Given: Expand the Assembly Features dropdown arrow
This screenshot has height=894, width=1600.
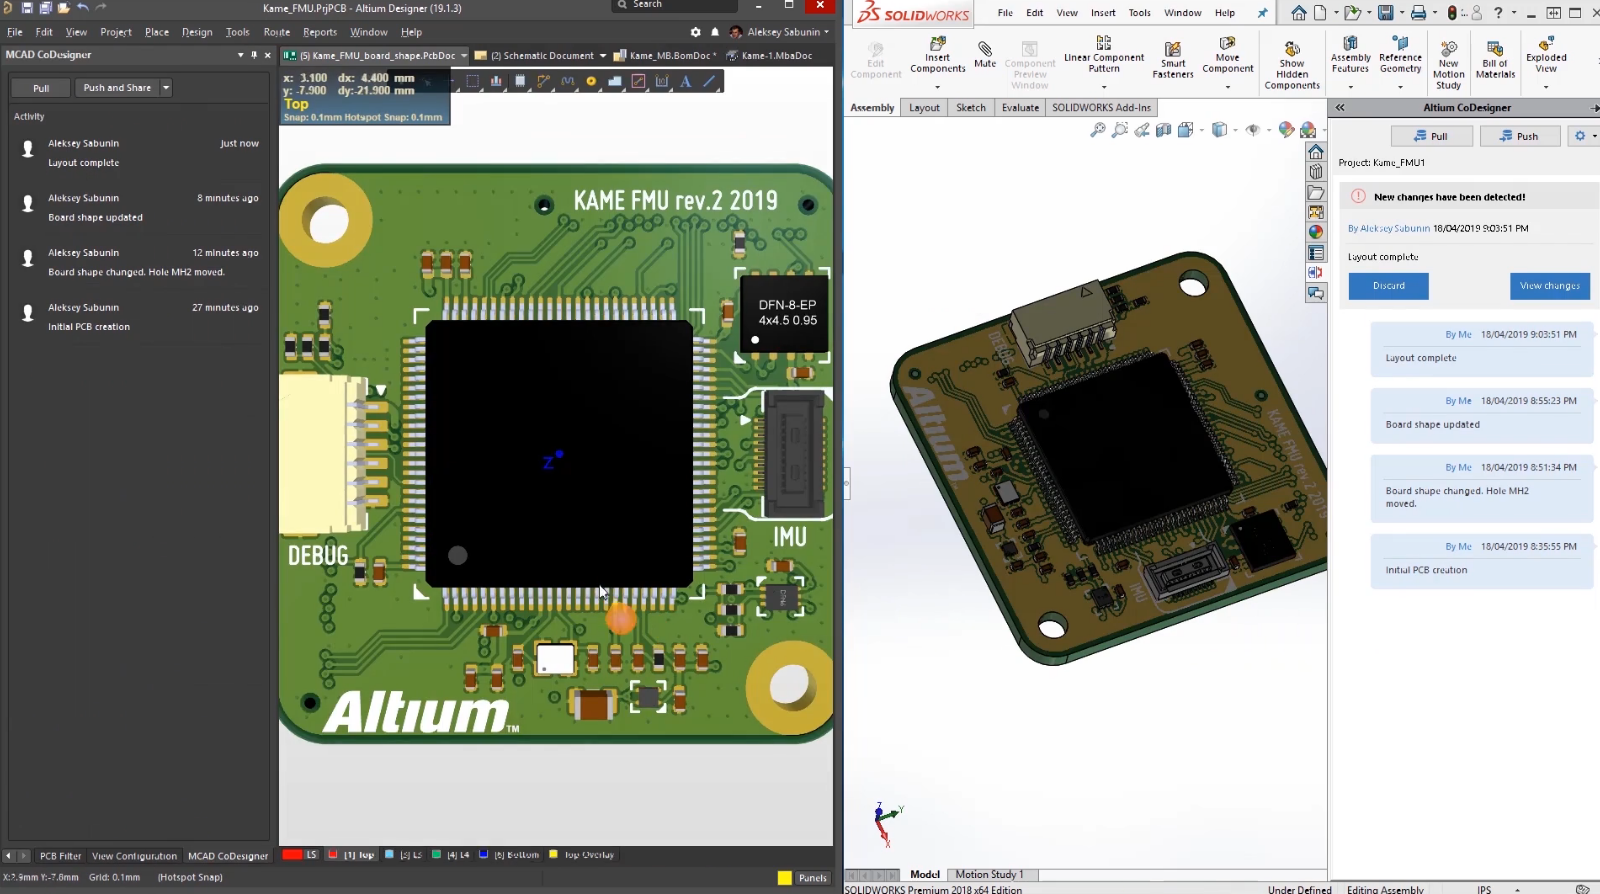Looking at the screenshot, I should pyautogui.click(x=1350, y=87).
